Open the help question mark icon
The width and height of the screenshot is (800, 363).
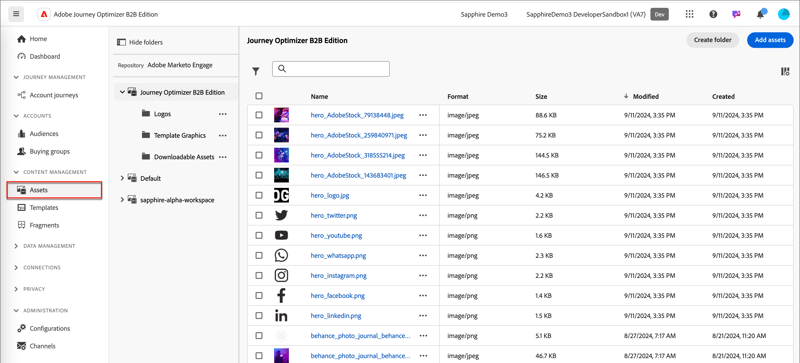(x=713, y=14)
